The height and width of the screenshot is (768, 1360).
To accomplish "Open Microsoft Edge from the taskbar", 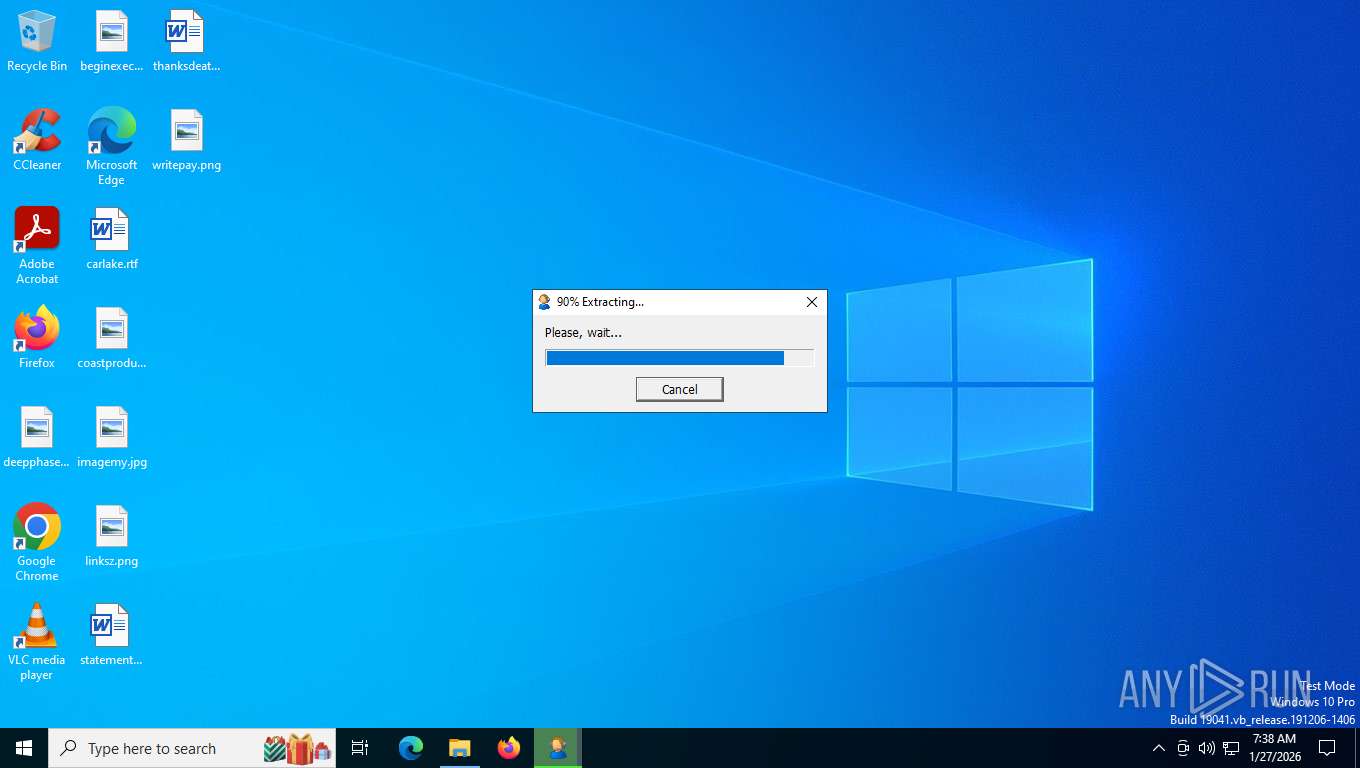I will click(411, 748).
